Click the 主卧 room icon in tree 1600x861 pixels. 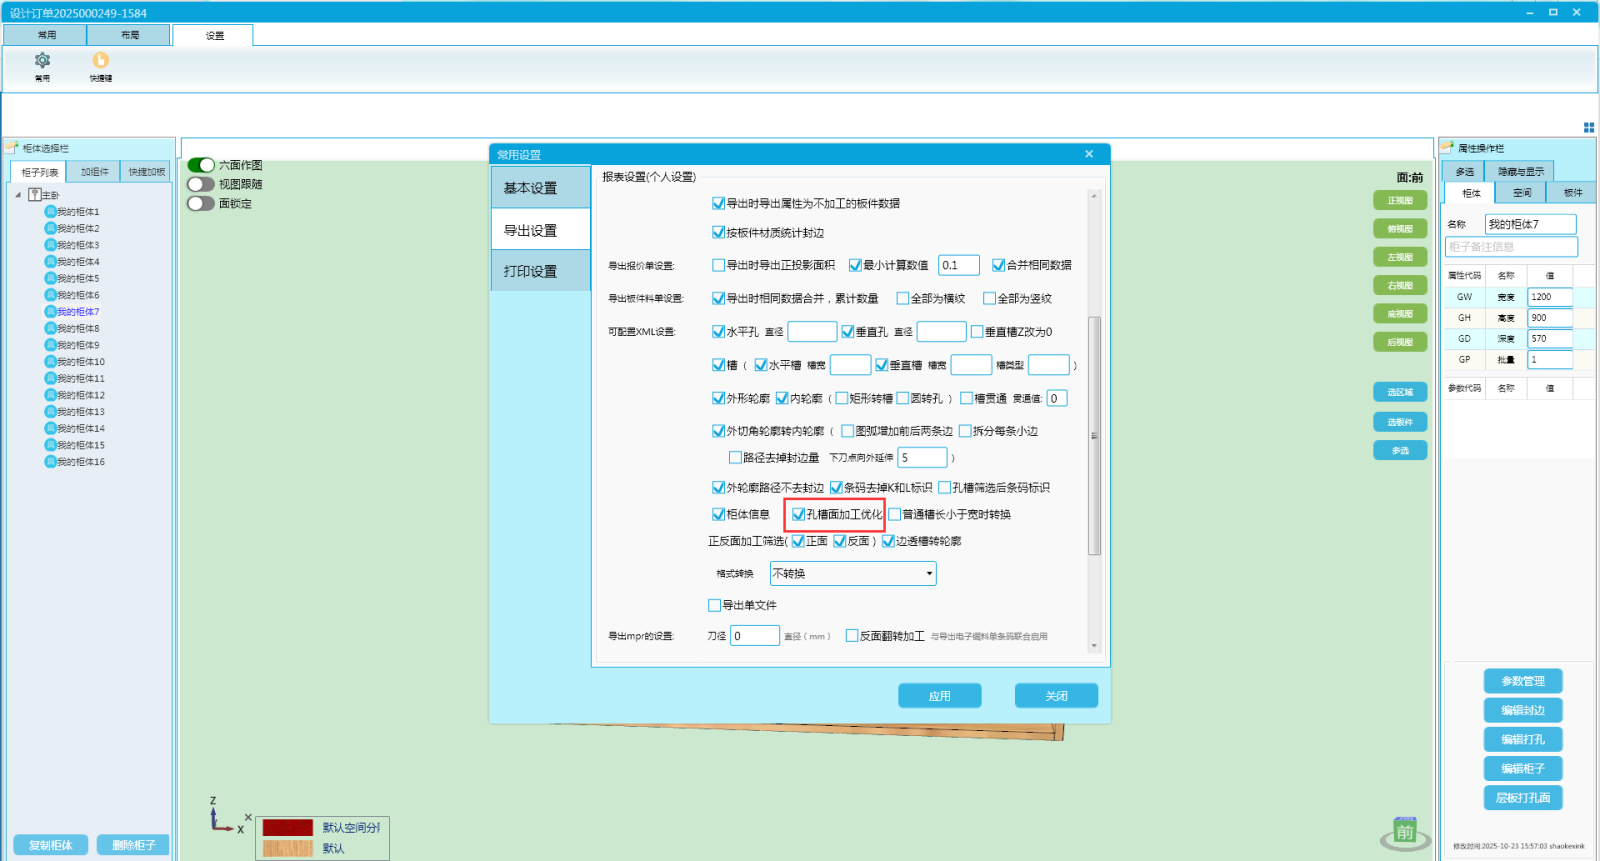35,195
